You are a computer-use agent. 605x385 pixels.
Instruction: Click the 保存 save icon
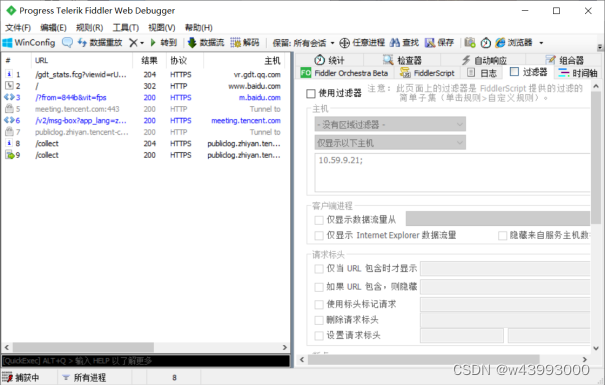pos(430,42)
